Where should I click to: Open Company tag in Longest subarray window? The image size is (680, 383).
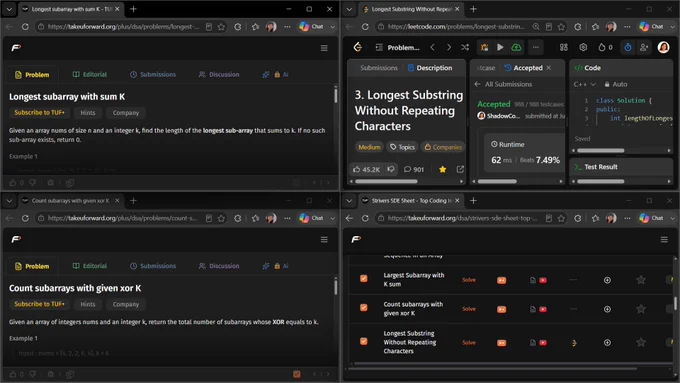tap(126, 113)
